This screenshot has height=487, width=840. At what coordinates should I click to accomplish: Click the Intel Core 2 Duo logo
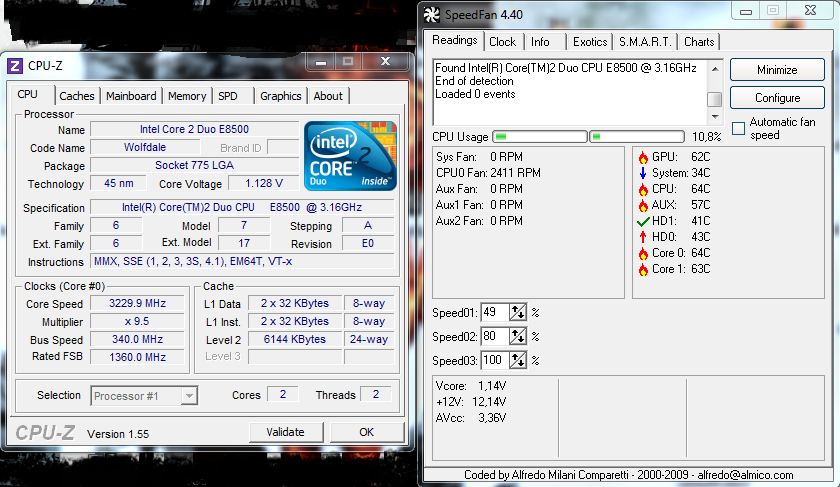(x=350, y=156)
